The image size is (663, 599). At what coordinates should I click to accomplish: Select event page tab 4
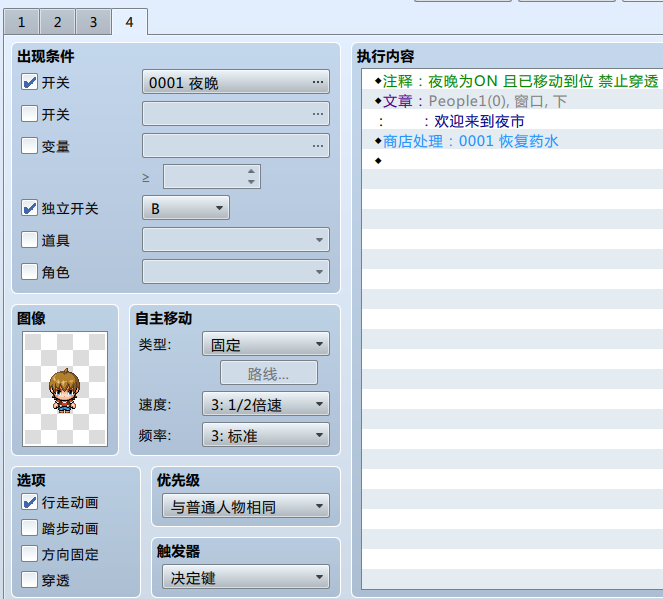coord(129,22)
